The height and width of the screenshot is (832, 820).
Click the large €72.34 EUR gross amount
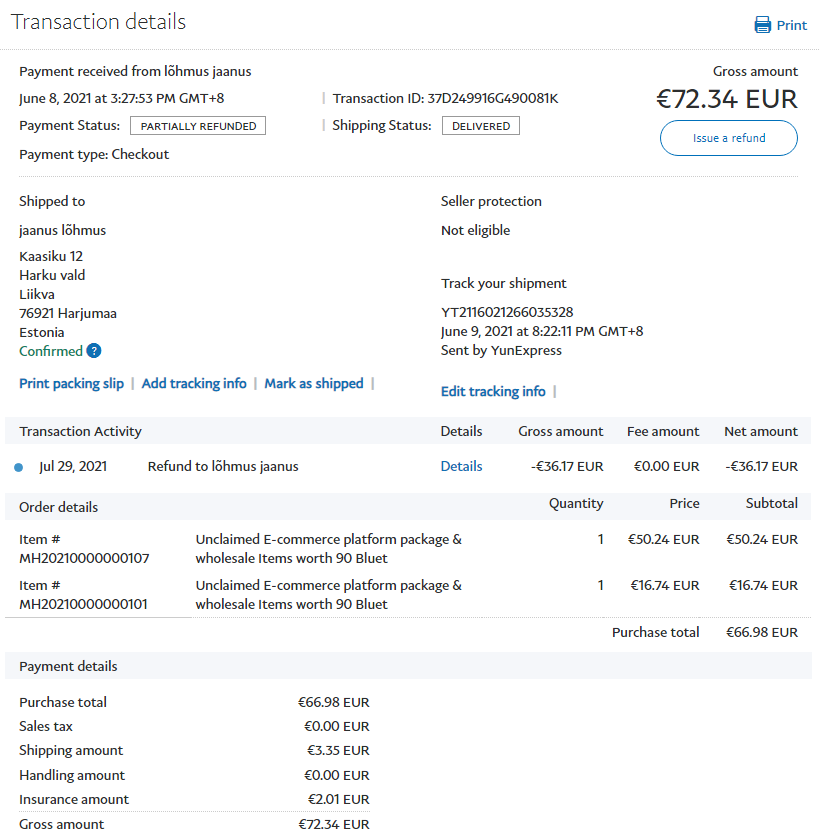coord(727,99)
